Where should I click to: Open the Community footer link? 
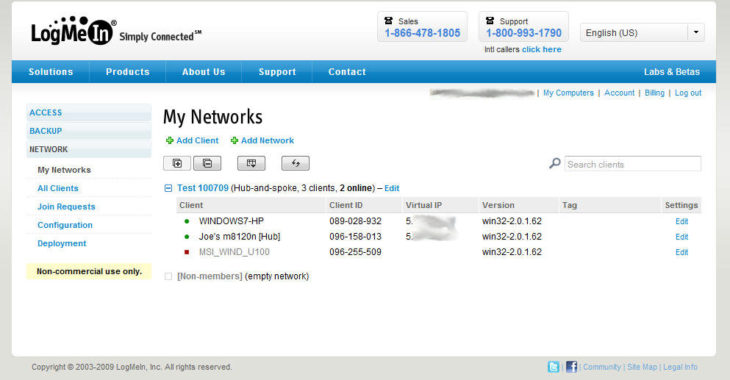coord(602,367)
